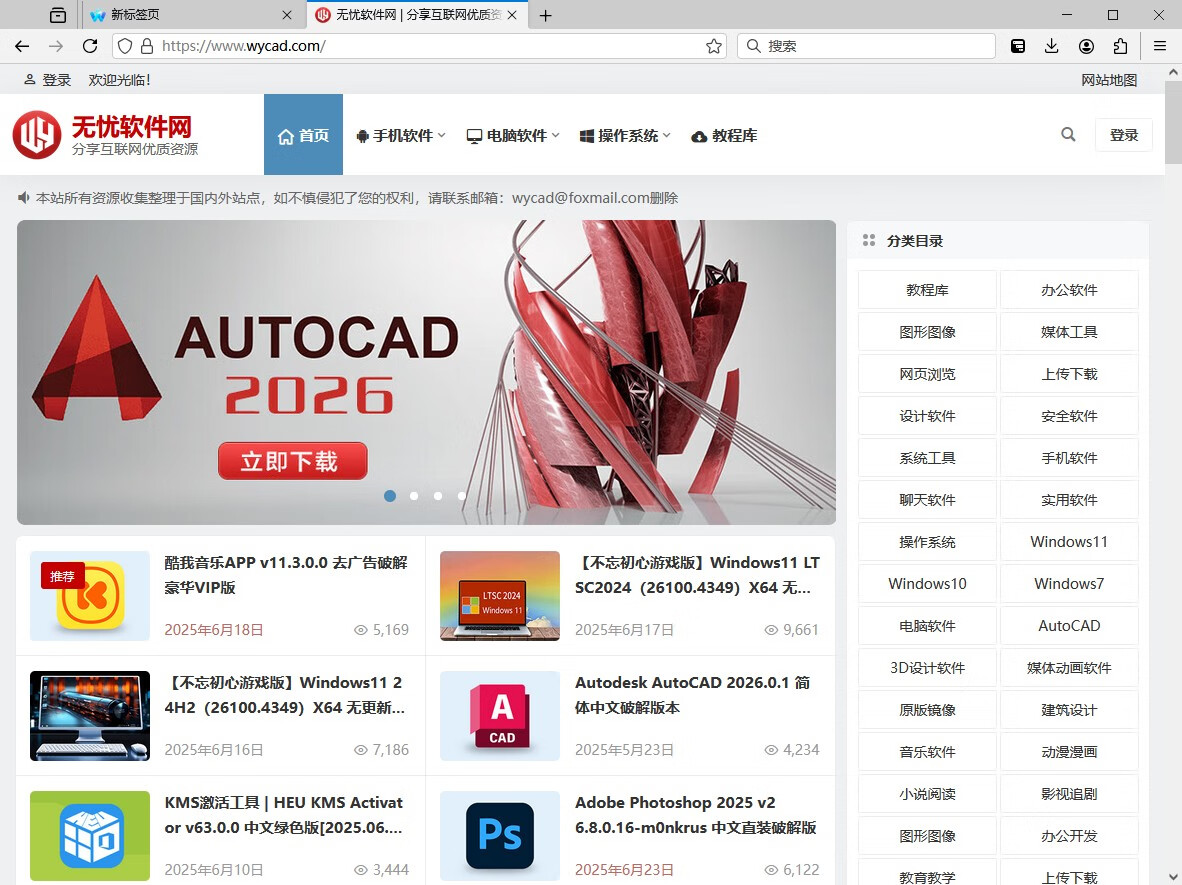Image resolution: width=1182 pixels, height=885 pixels.
Task: Click the 无忧软件网 red logo icon
Action: (x=36, y=133)
